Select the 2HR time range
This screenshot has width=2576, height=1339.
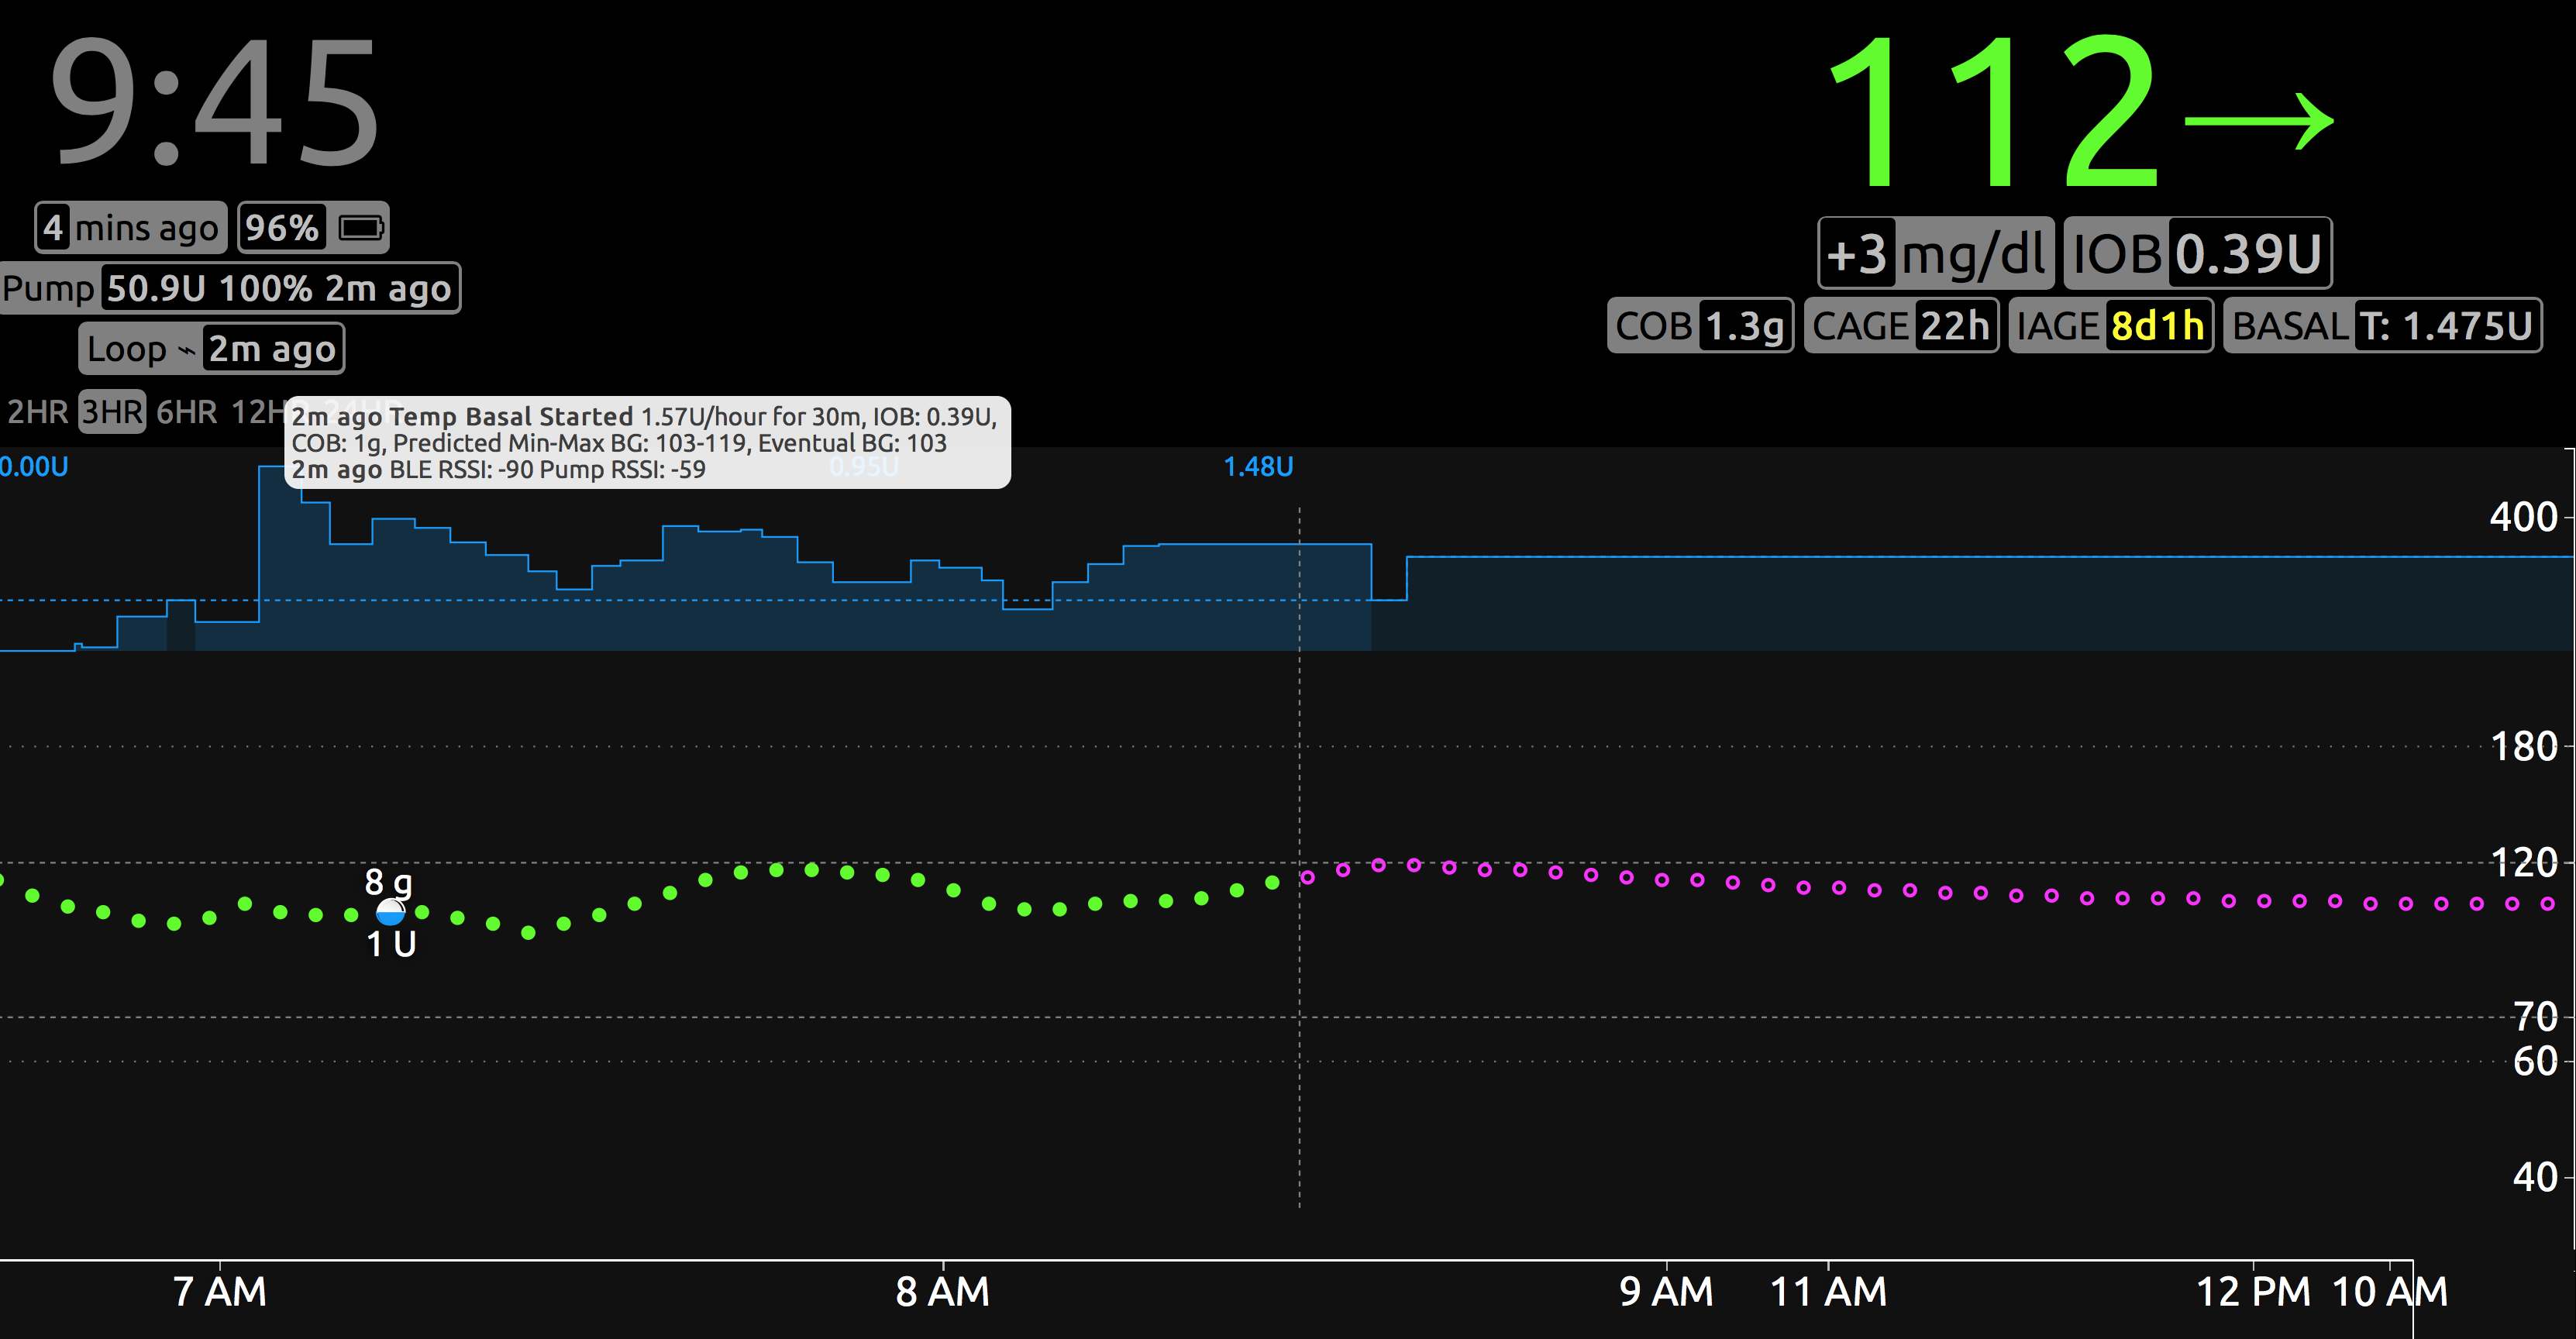click(37, 411)
